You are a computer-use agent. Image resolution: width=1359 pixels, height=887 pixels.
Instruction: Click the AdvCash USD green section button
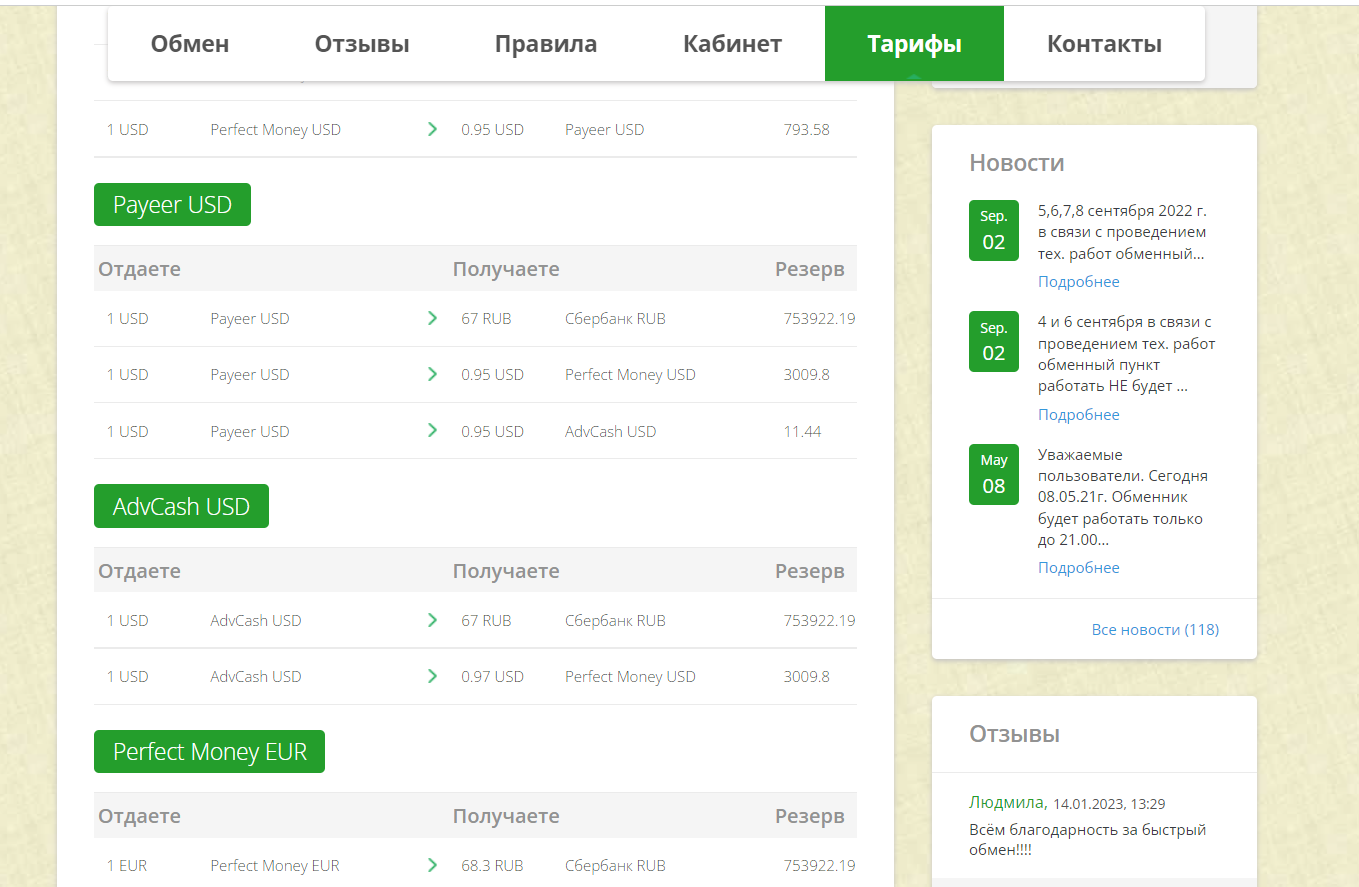click(181, 507)
